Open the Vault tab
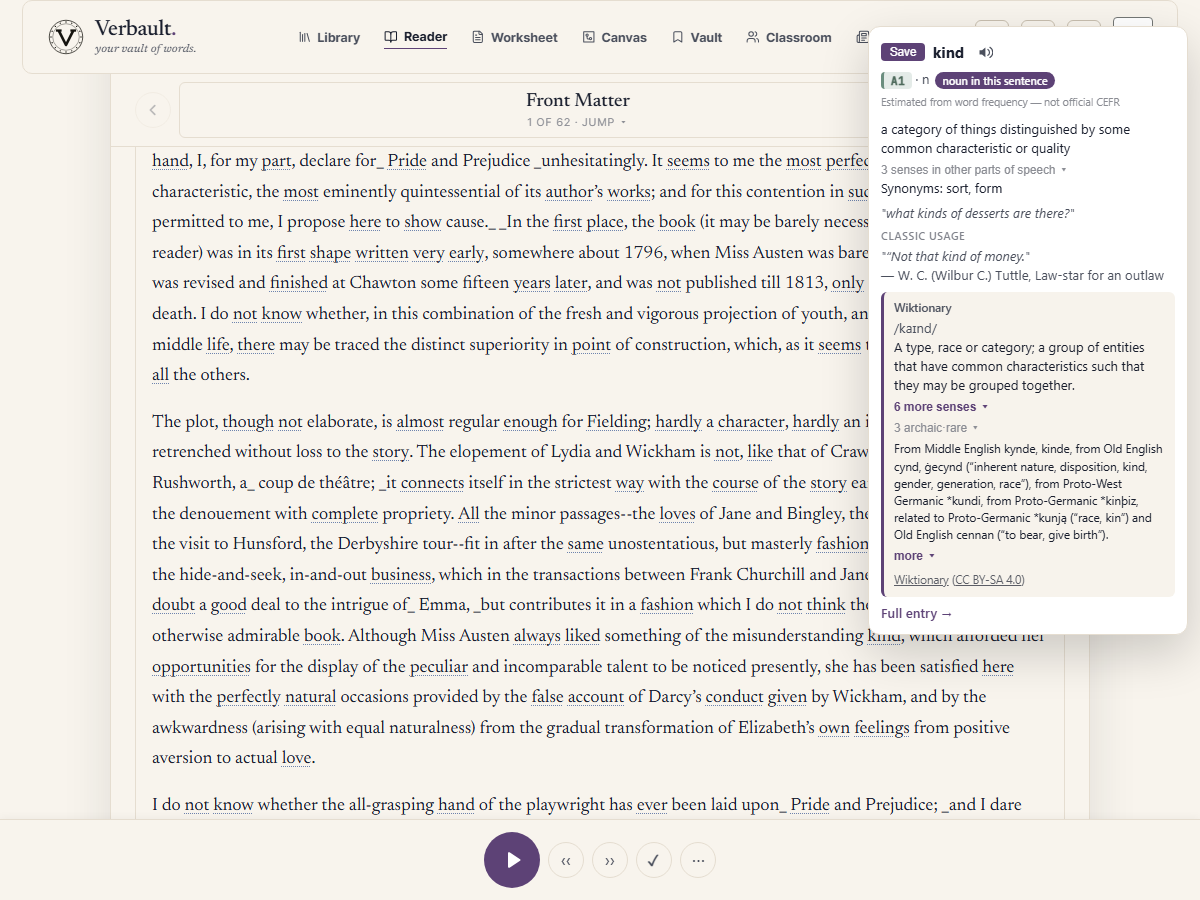The width and height of the screenshot is (1200, 900). click(697, 37)
